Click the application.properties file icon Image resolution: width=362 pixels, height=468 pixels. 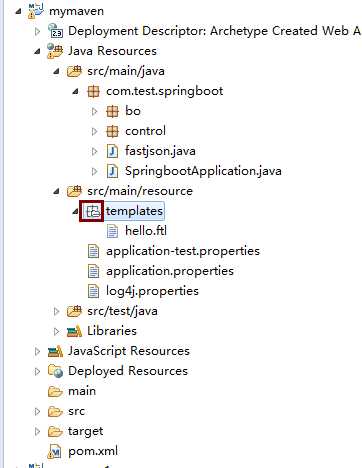click(x=93, y=271)
